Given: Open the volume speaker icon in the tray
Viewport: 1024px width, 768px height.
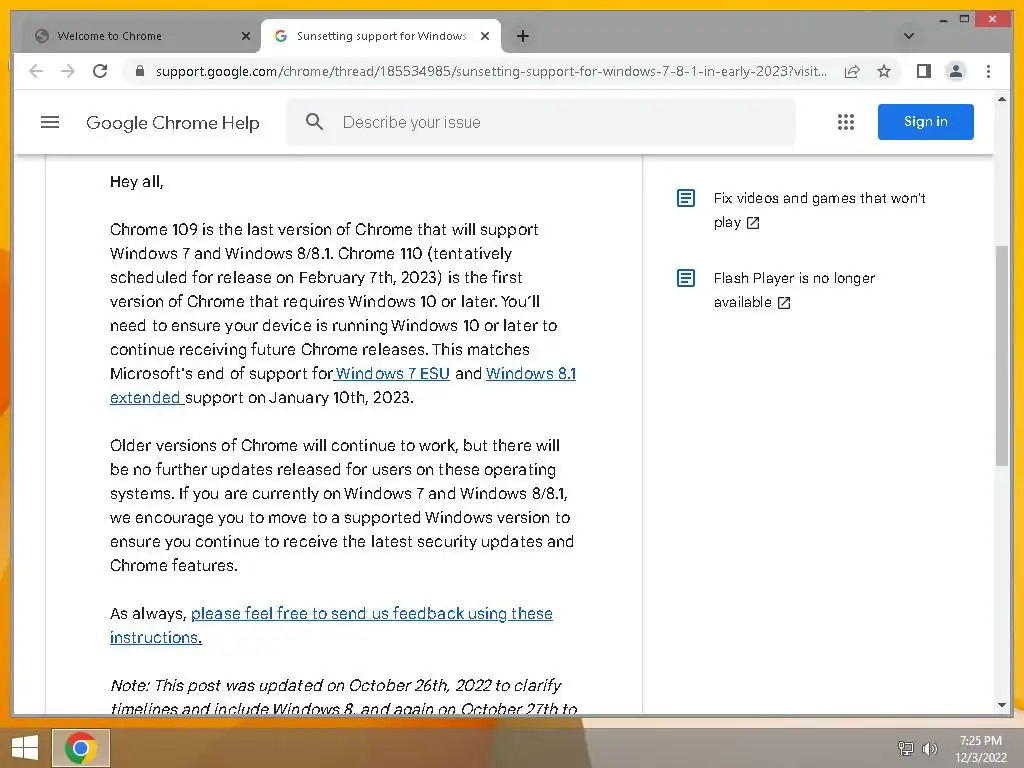Looking at the screenshot, I should pyautogui.click(x=929, y=748).
